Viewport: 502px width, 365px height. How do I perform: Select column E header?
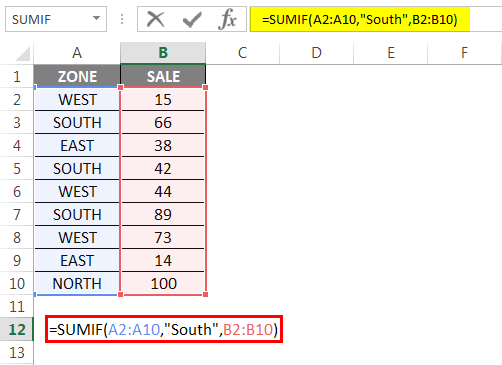click(391, 53)
